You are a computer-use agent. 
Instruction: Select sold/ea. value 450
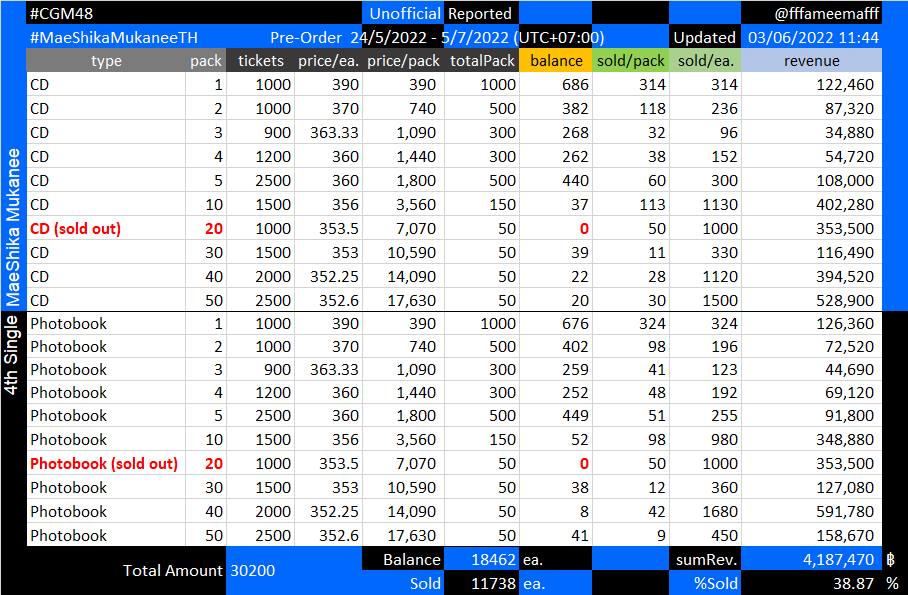[705, 535]
